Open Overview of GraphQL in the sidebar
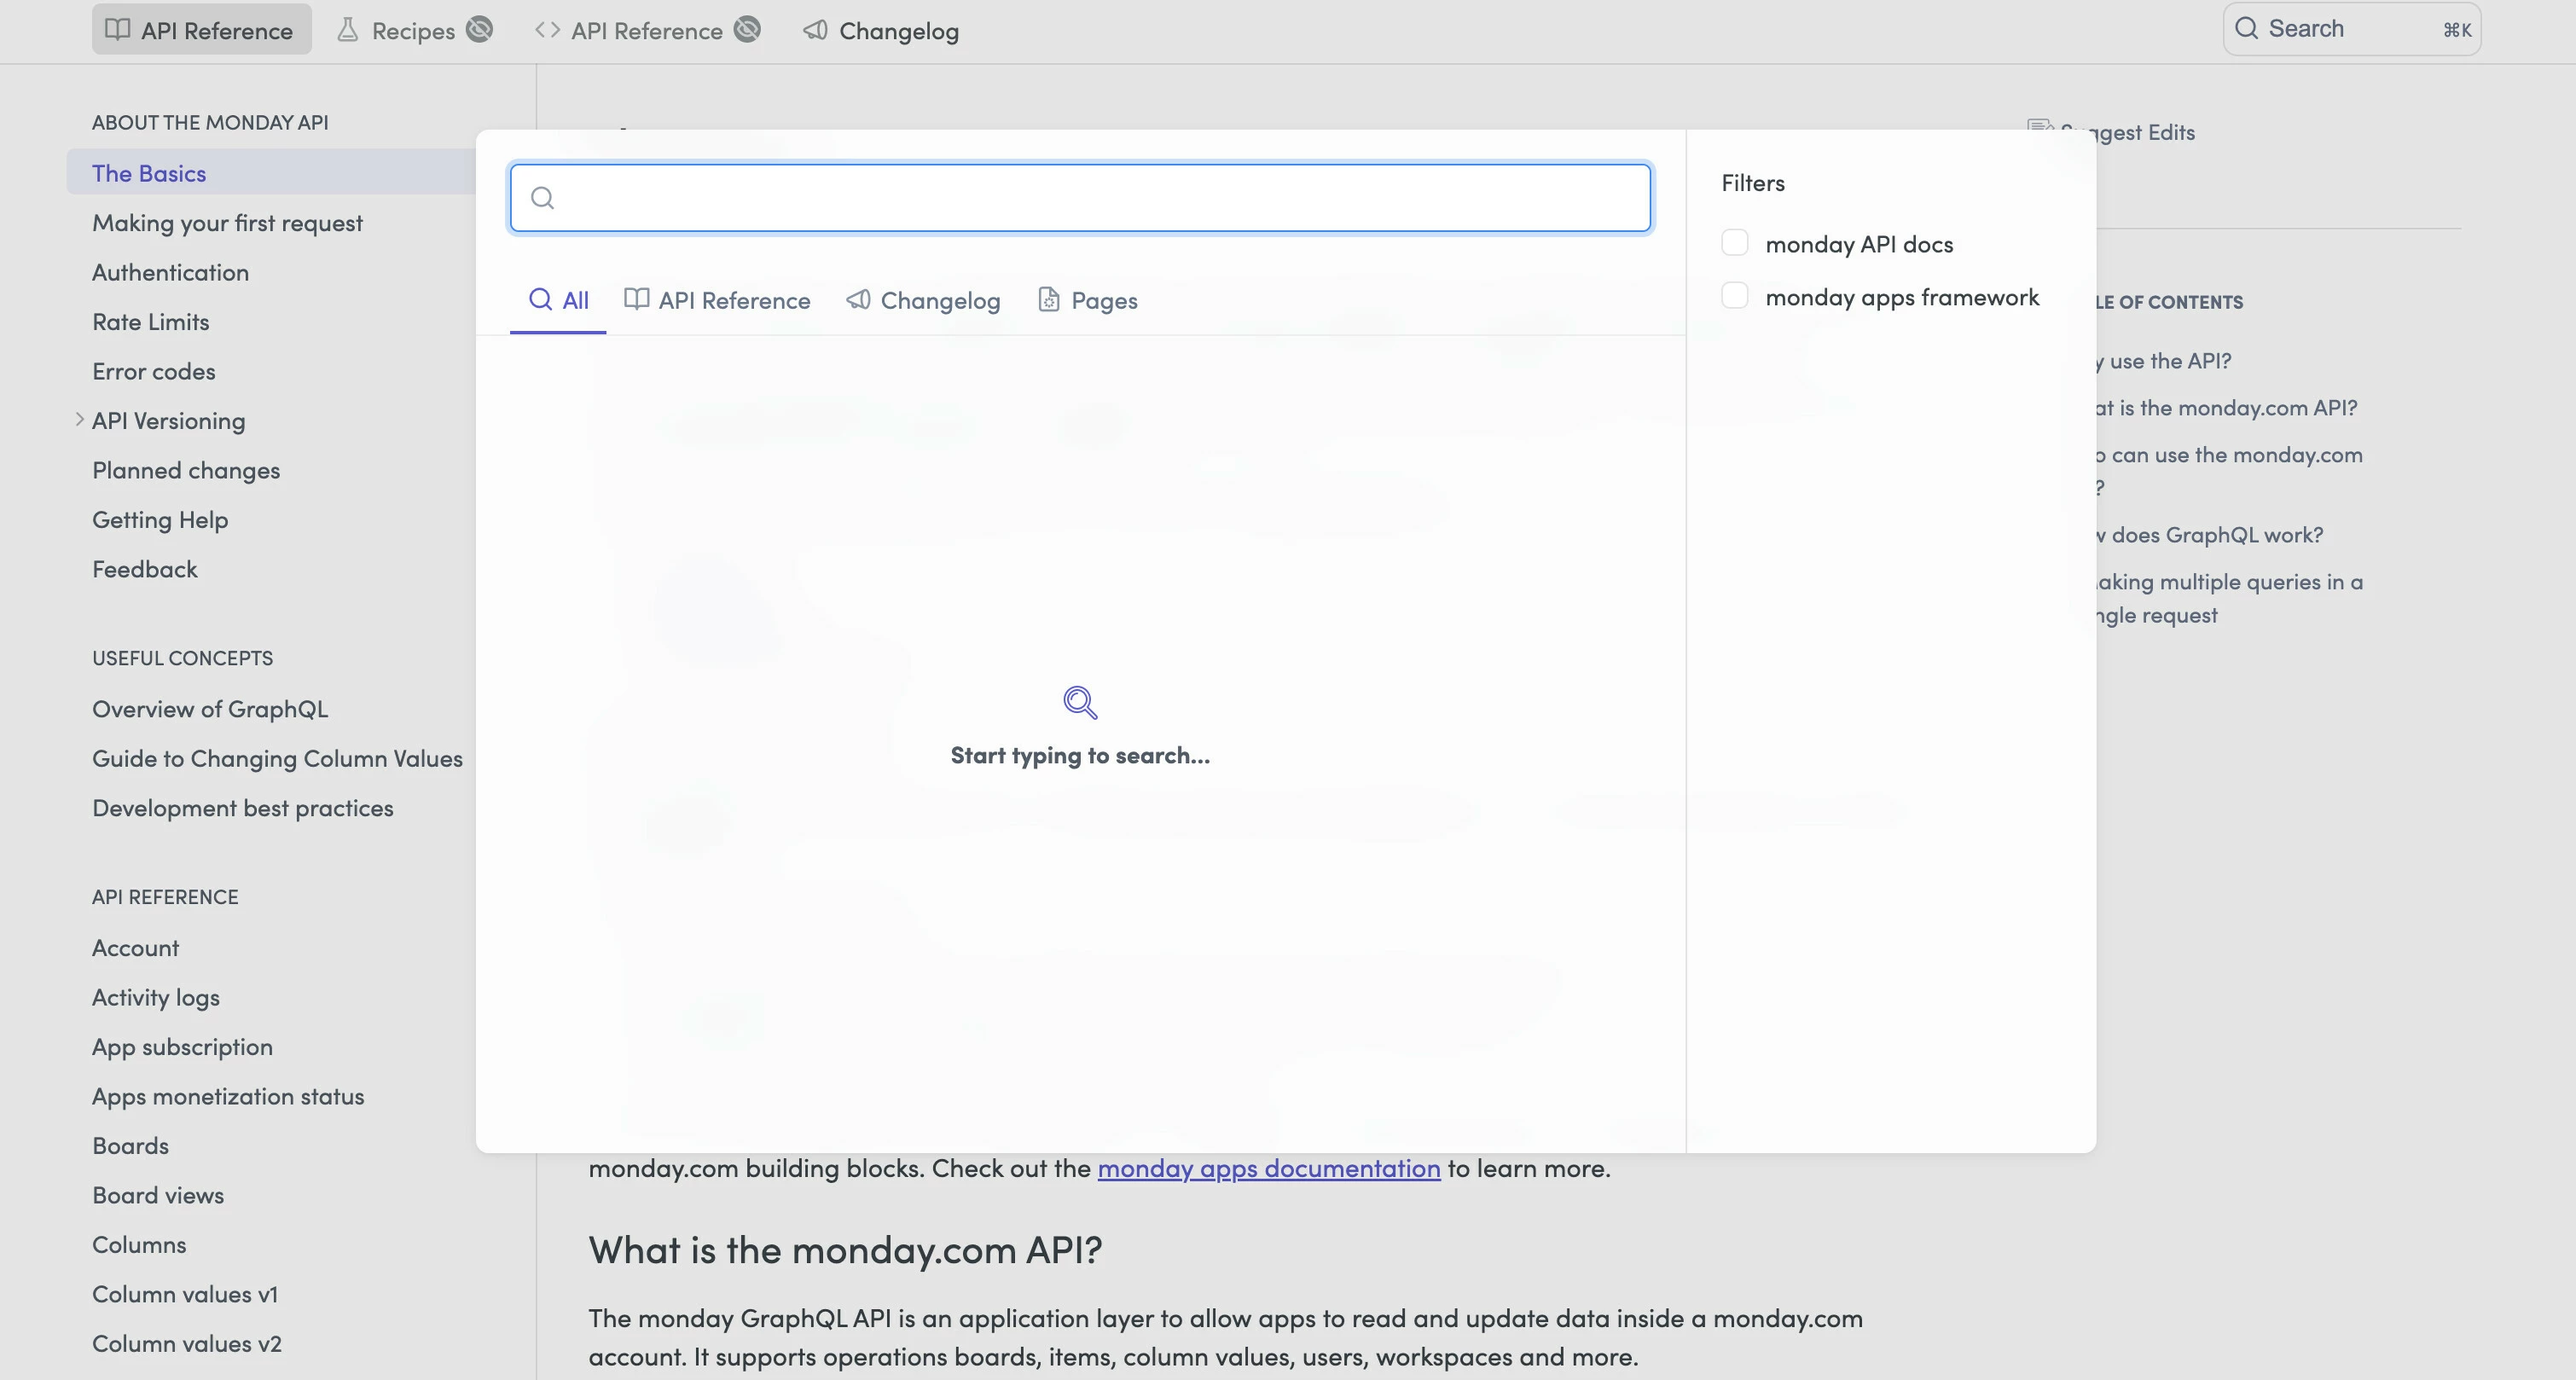Viewport: 2576px width, 1380px height. point(209,709)
